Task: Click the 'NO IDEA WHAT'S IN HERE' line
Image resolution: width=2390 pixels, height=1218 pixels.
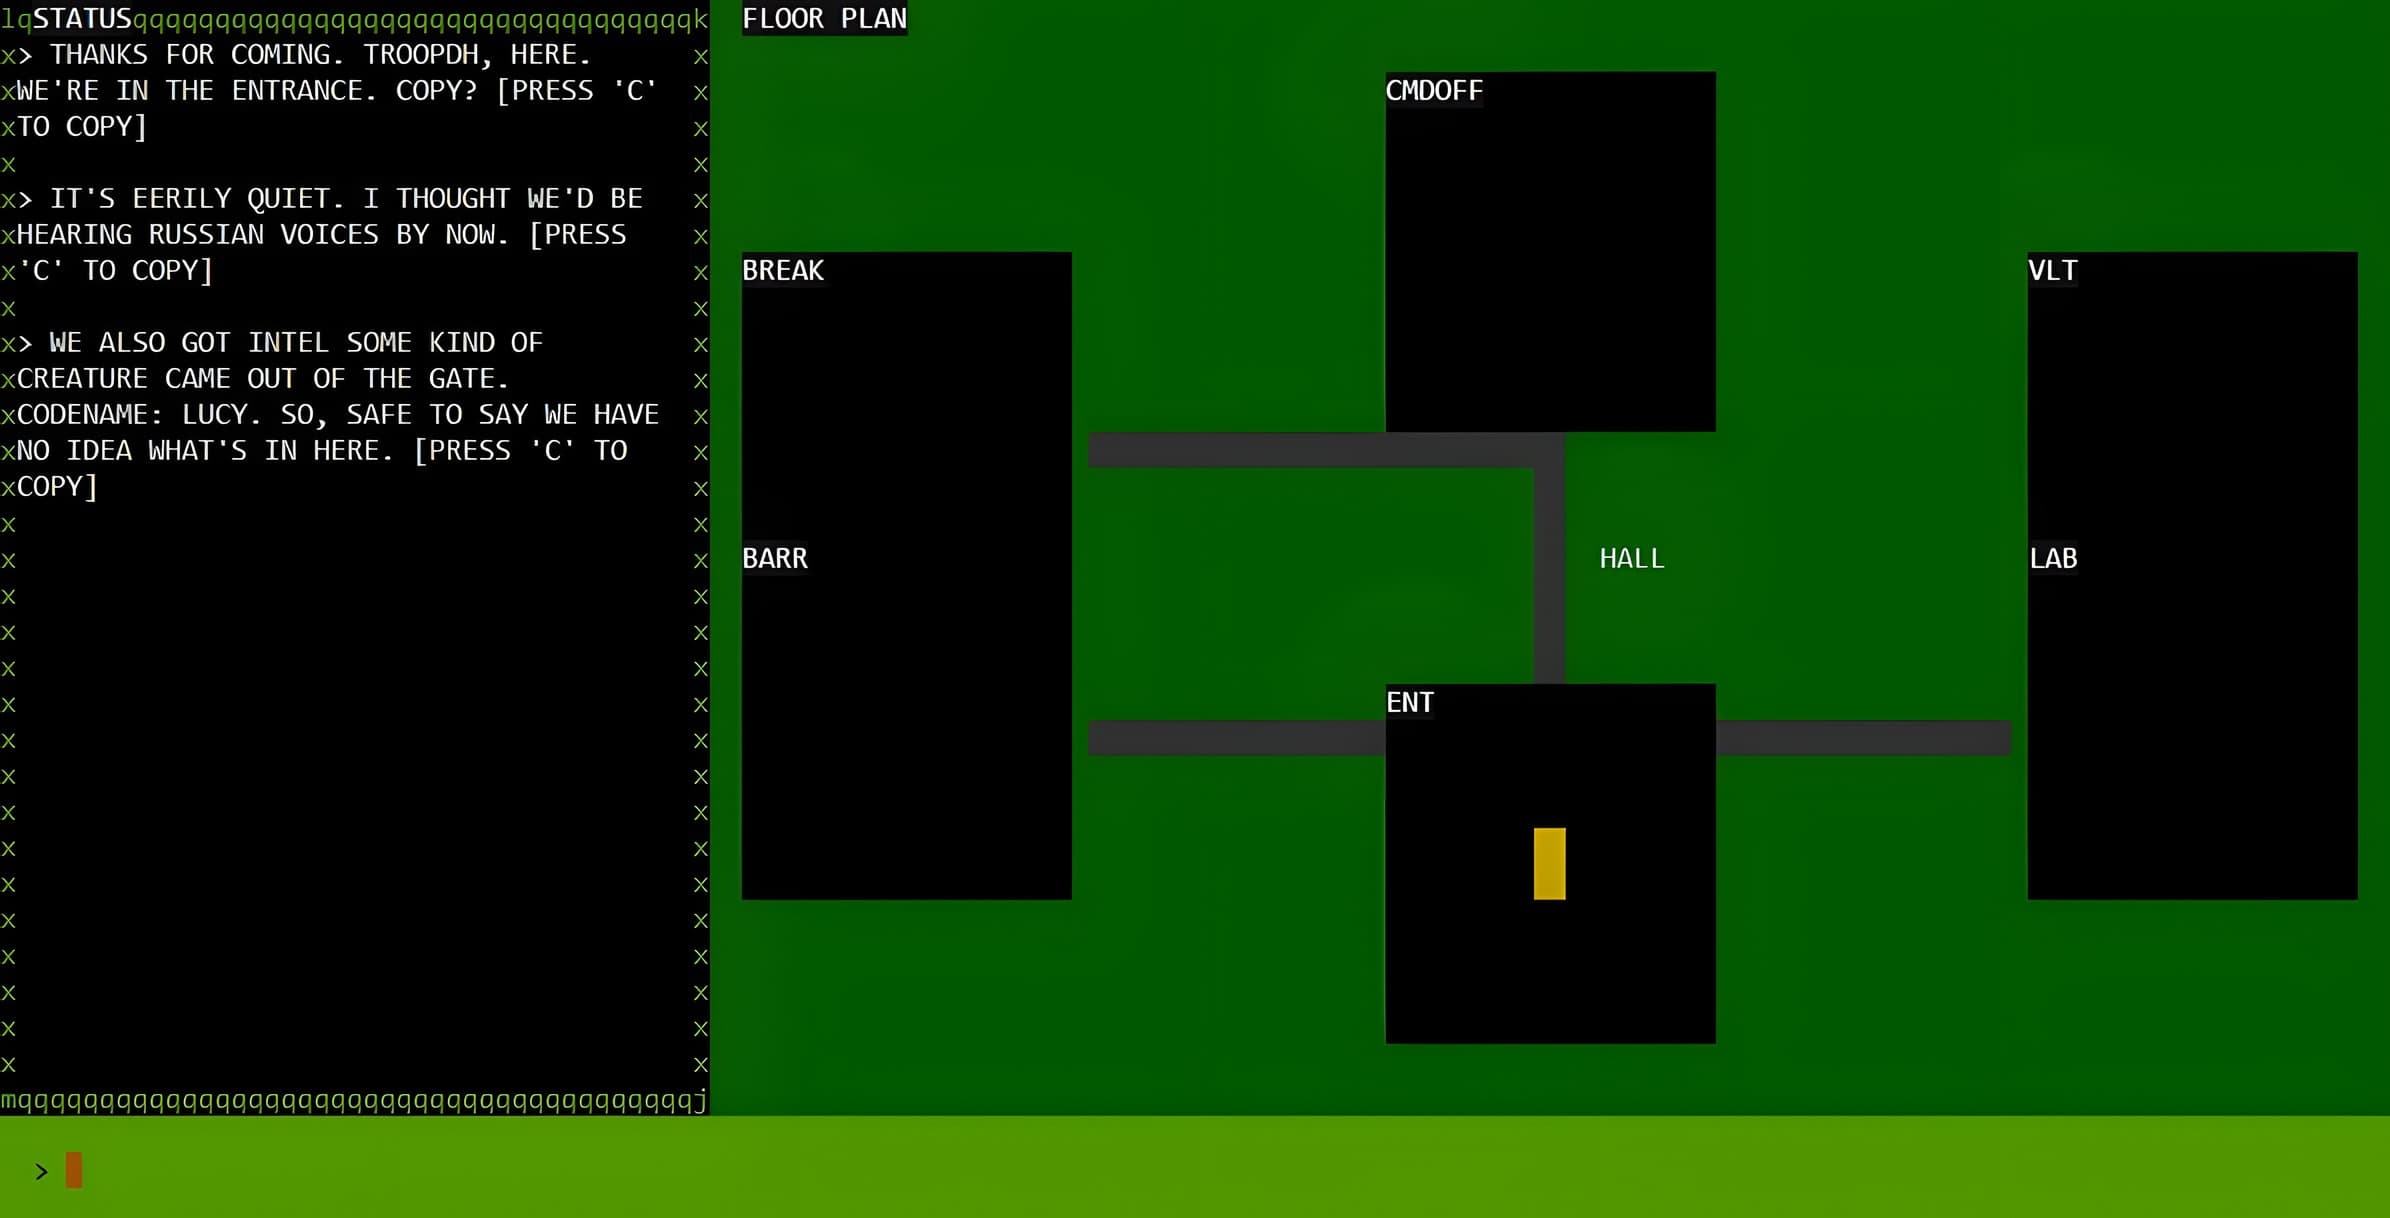Action: pyautogui.click(x=322, y=451)
